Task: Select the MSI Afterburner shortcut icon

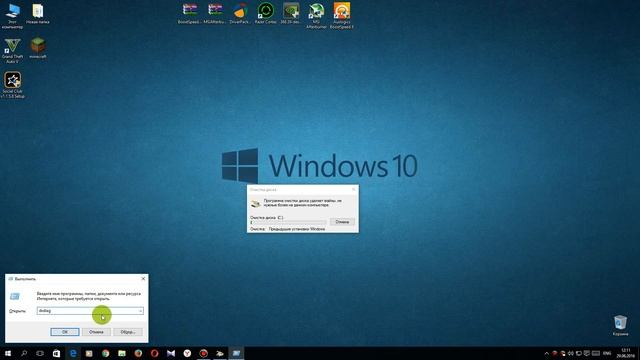Action: point(316,16)
